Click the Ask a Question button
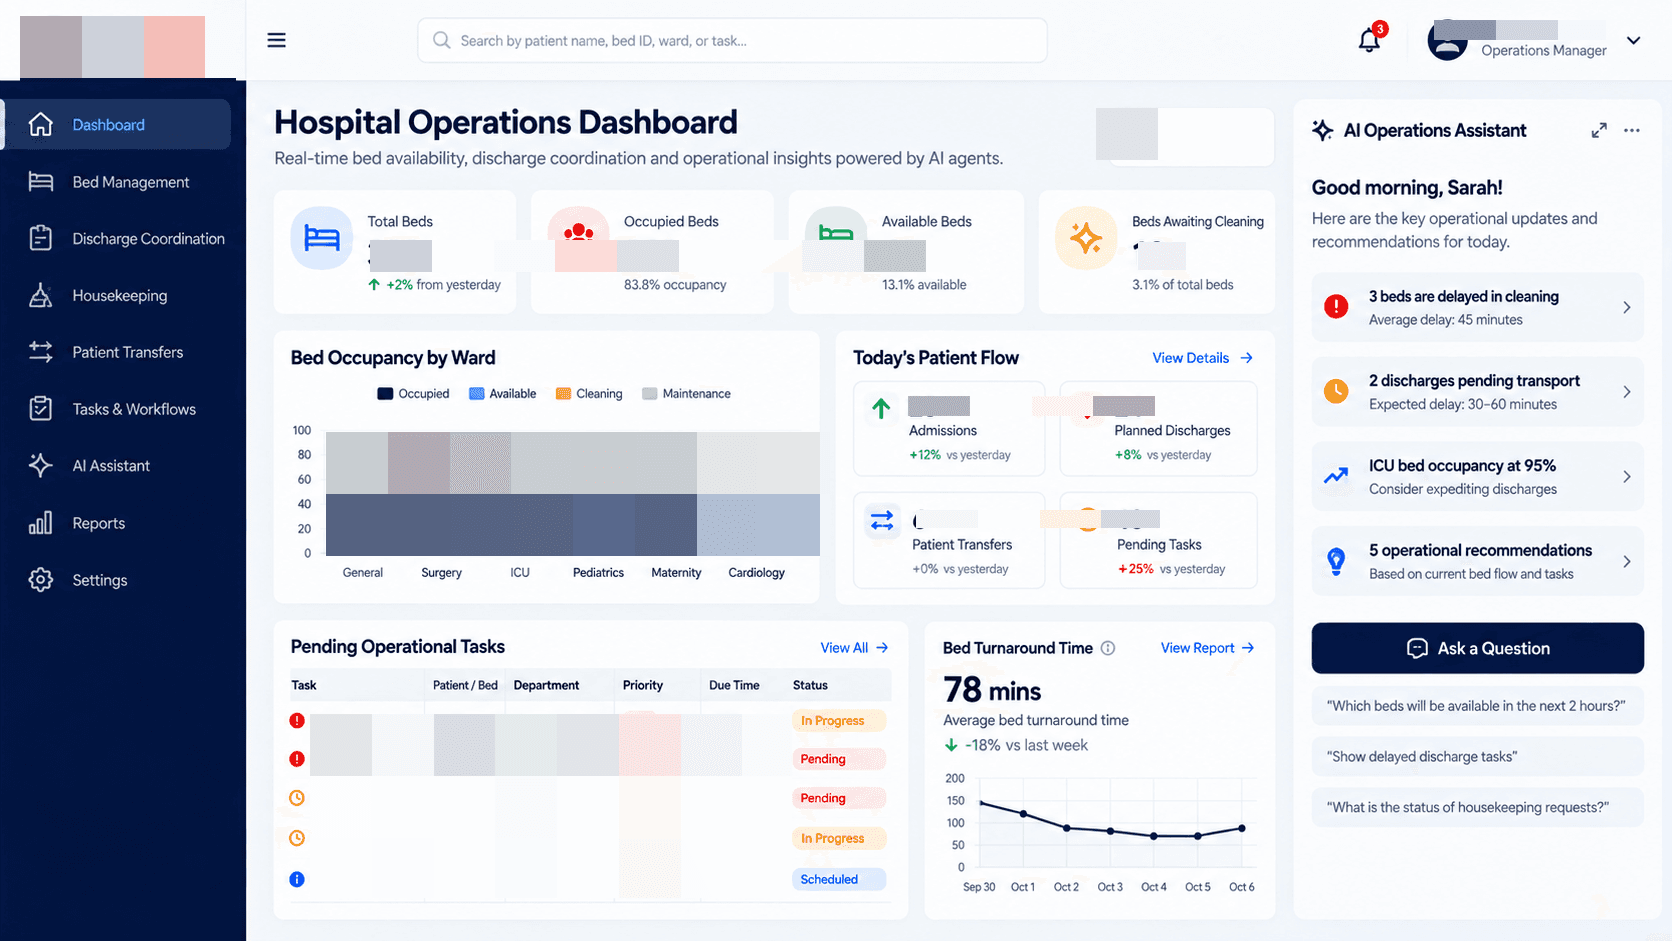This screenshot has height=941, width=1672. click(1477, 648)
